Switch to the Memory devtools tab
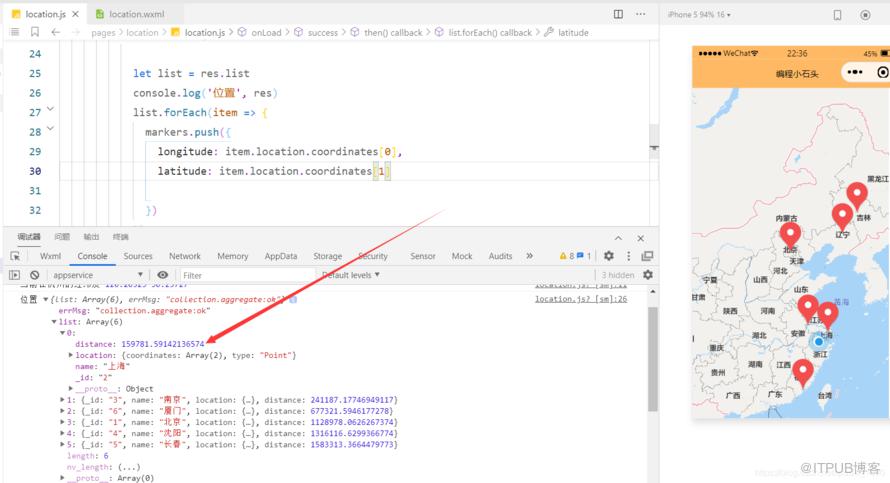Image resolution: width=890 pixels, height=483 pixels. 233,256
